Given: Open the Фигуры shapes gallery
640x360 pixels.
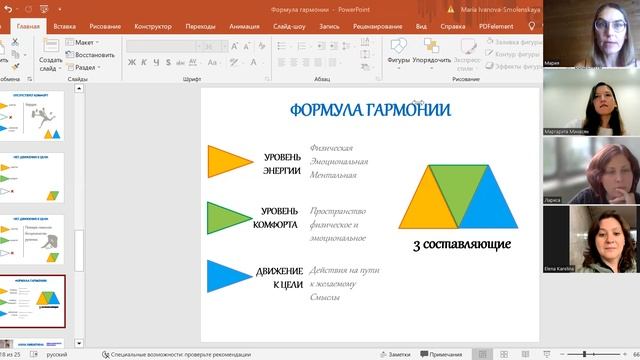Looking at the screenshot, I should tap(398, 53).
